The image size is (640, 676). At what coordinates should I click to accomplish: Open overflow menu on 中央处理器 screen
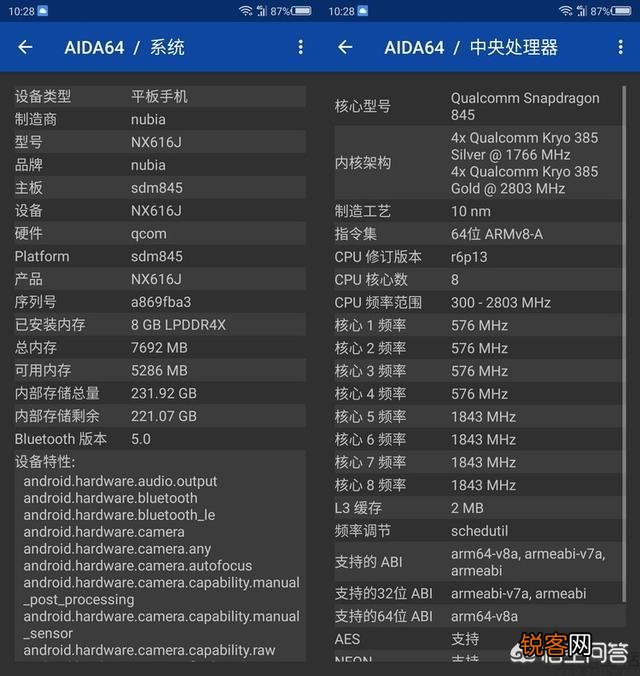pos(620,47)
